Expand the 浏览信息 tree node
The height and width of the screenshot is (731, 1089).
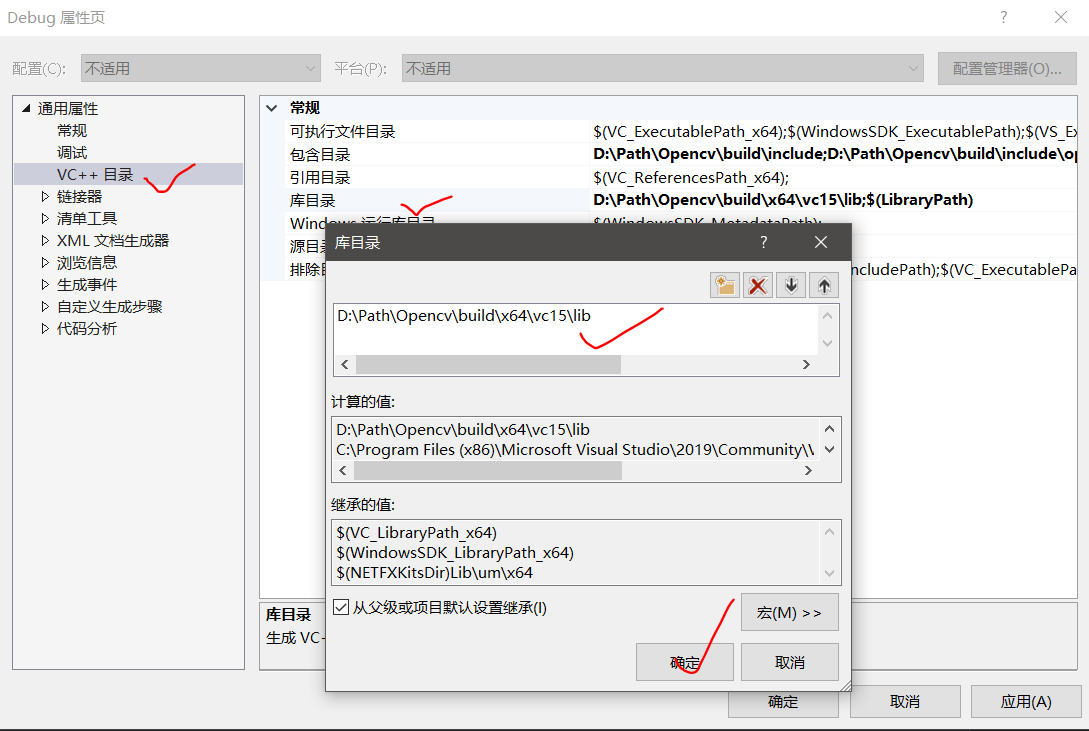(x=45, y=262)
